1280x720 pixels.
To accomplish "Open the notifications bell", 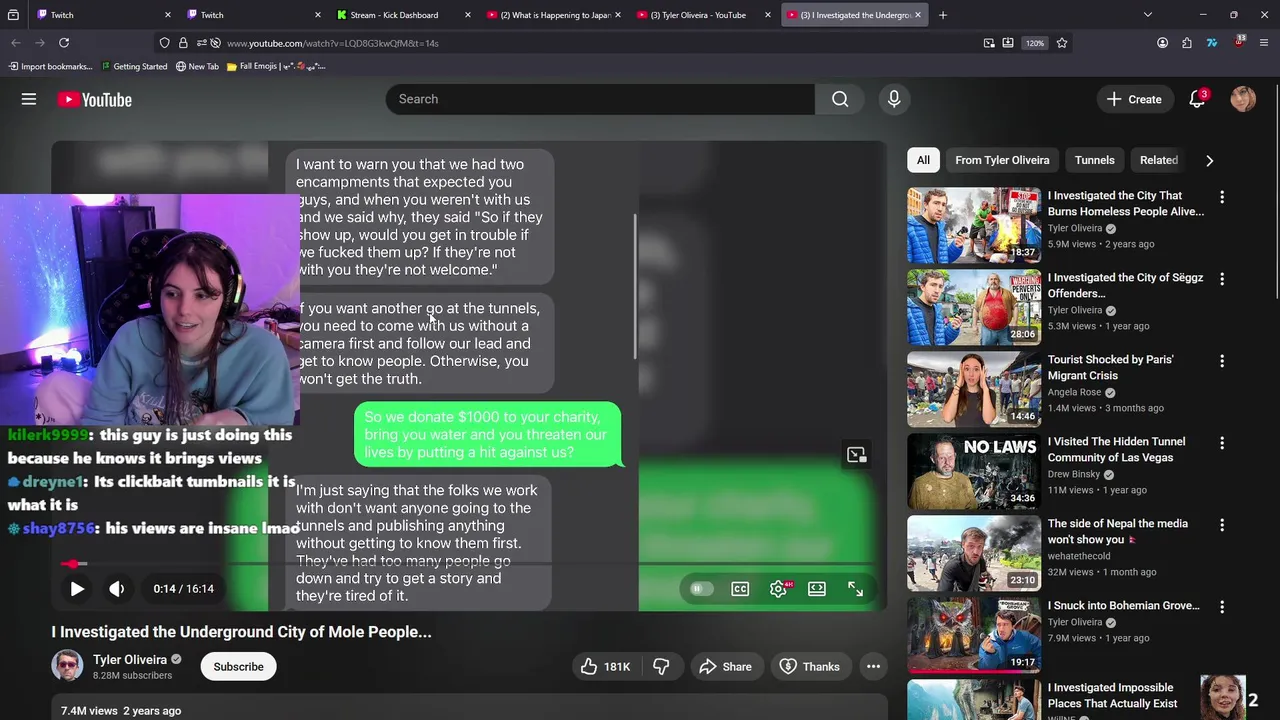I will click(1197, 99).
